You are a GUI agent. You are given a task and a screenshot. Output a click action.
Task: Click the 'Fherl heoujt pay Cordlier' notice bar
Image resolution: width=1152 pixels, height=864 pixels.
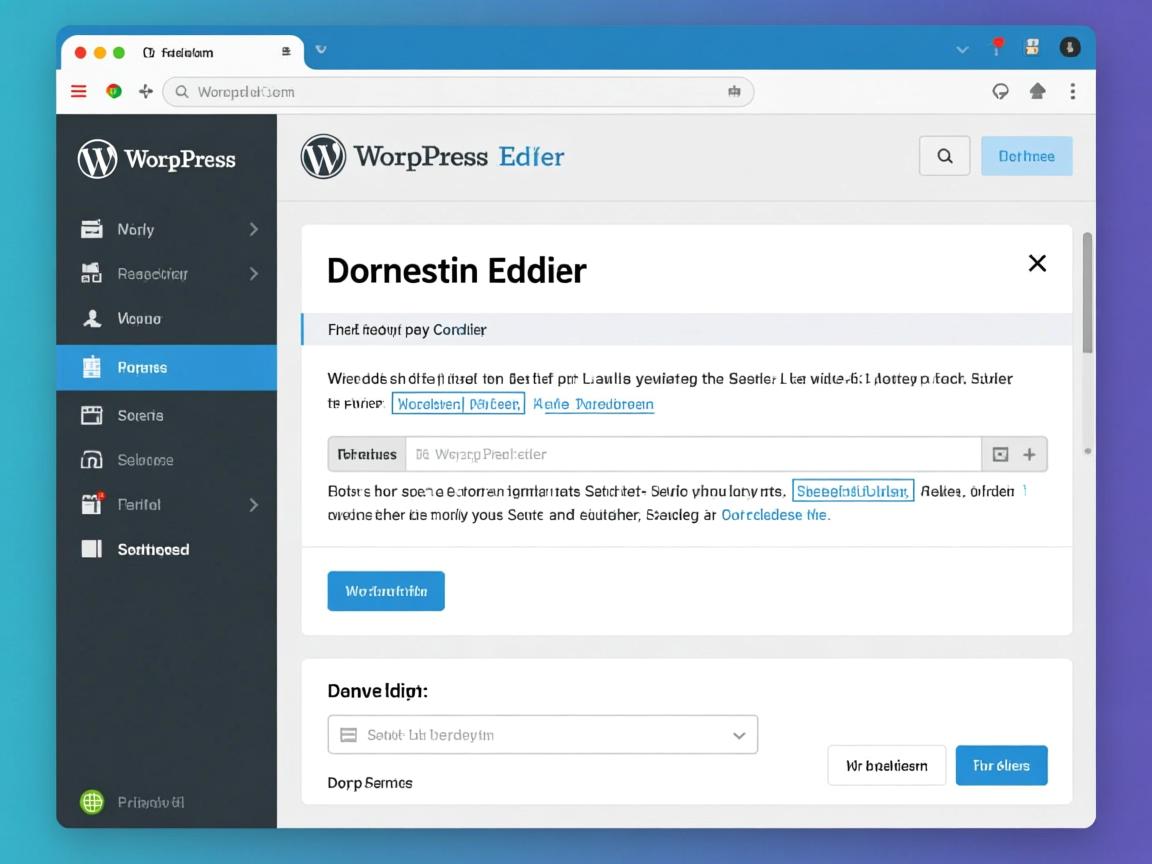686,329
